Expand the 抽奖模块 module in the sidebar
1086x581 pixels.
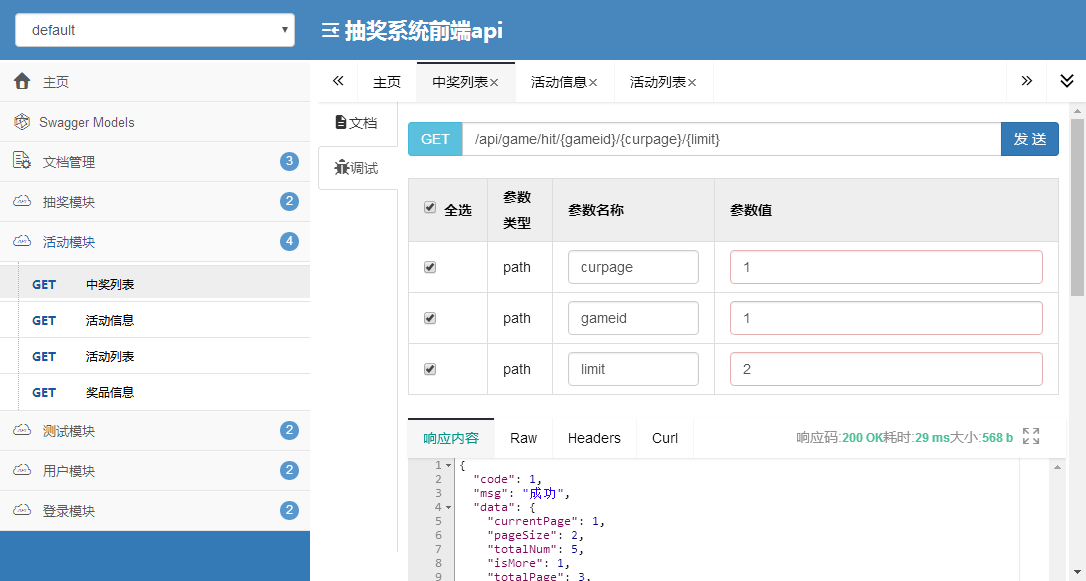coord(155,202)
